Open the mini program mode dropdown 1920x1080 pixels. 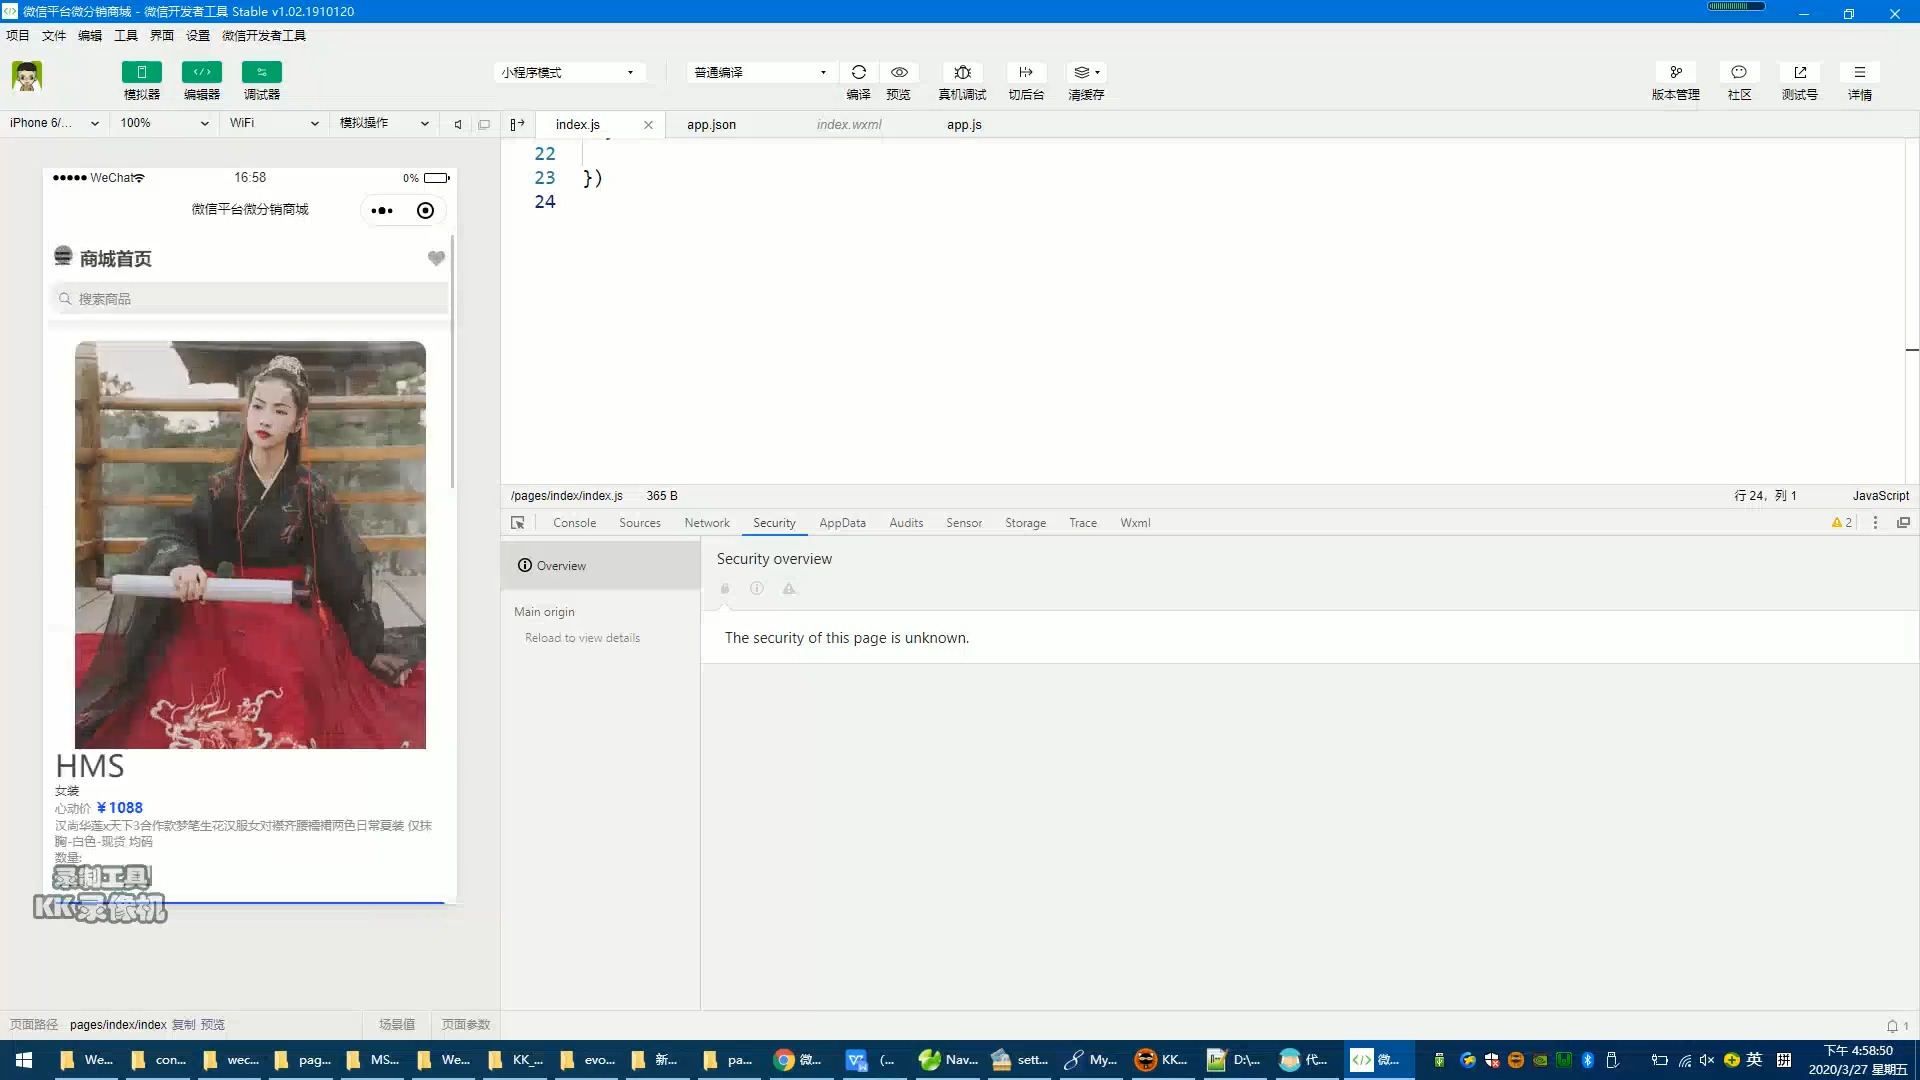(x=568, y=72)
